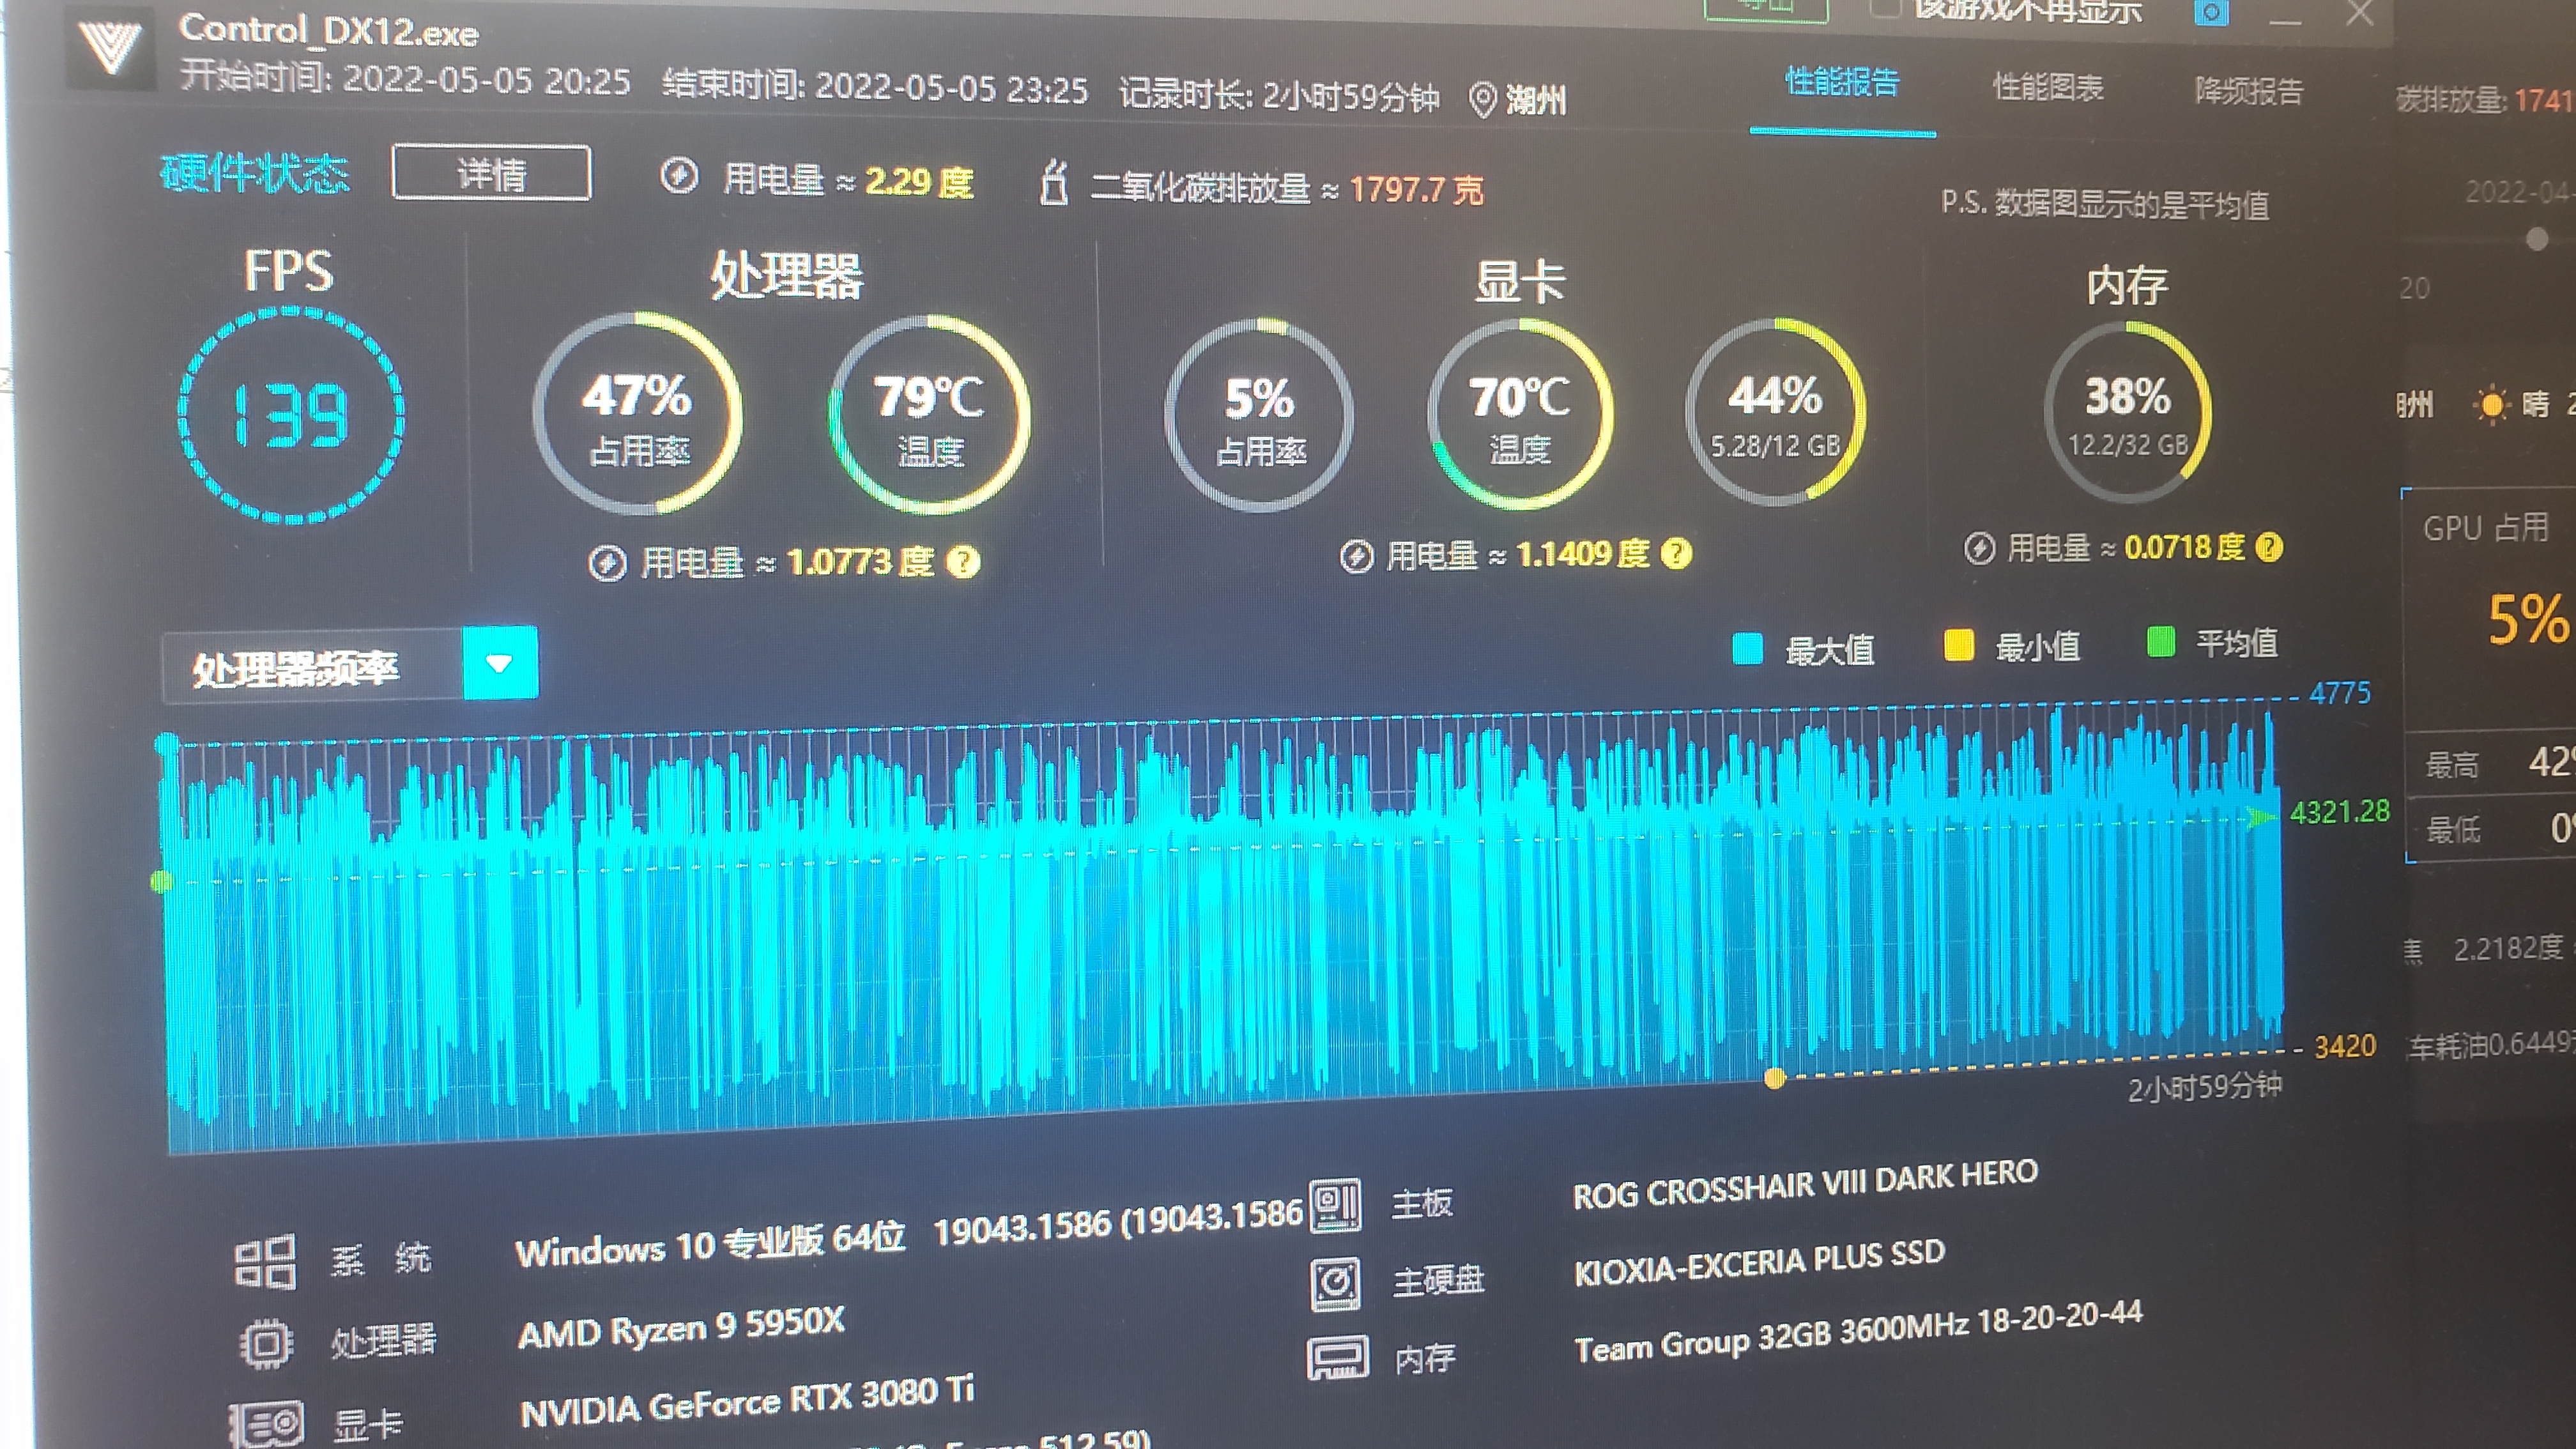The width and height of the screenshot is (2576, 1449).
Task: Click the Team Group 32GB 3600MHz entry
Action: coord(1858,1332)
